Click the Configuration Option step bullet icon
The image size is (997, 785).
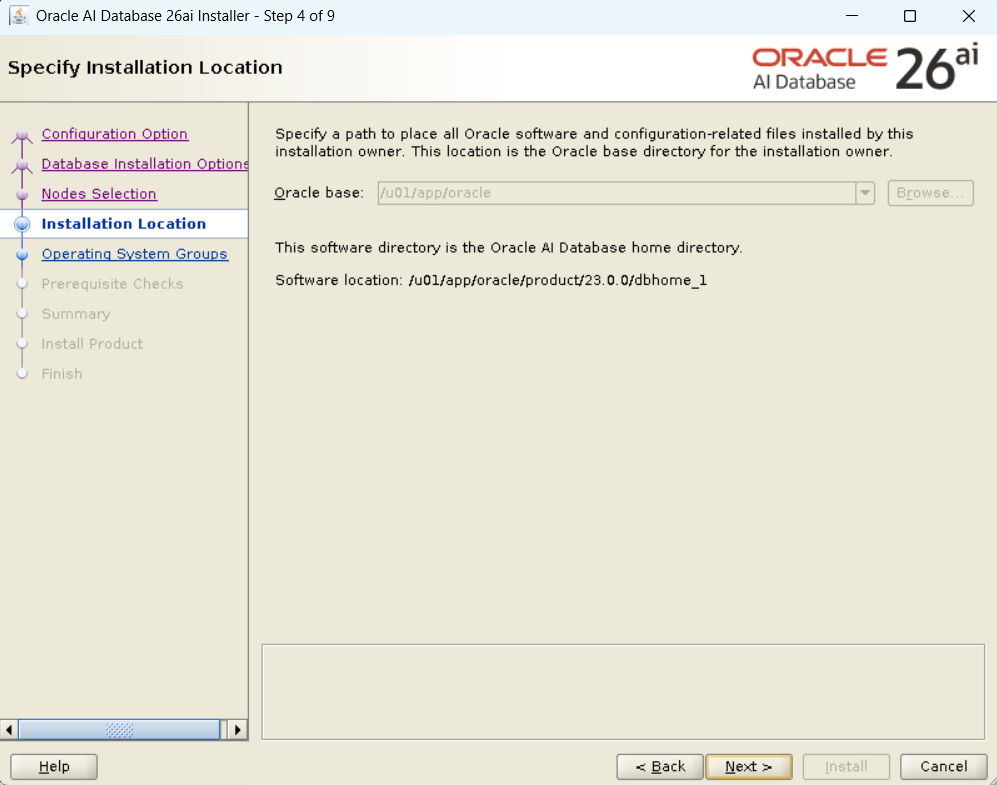tap(22, 136)
